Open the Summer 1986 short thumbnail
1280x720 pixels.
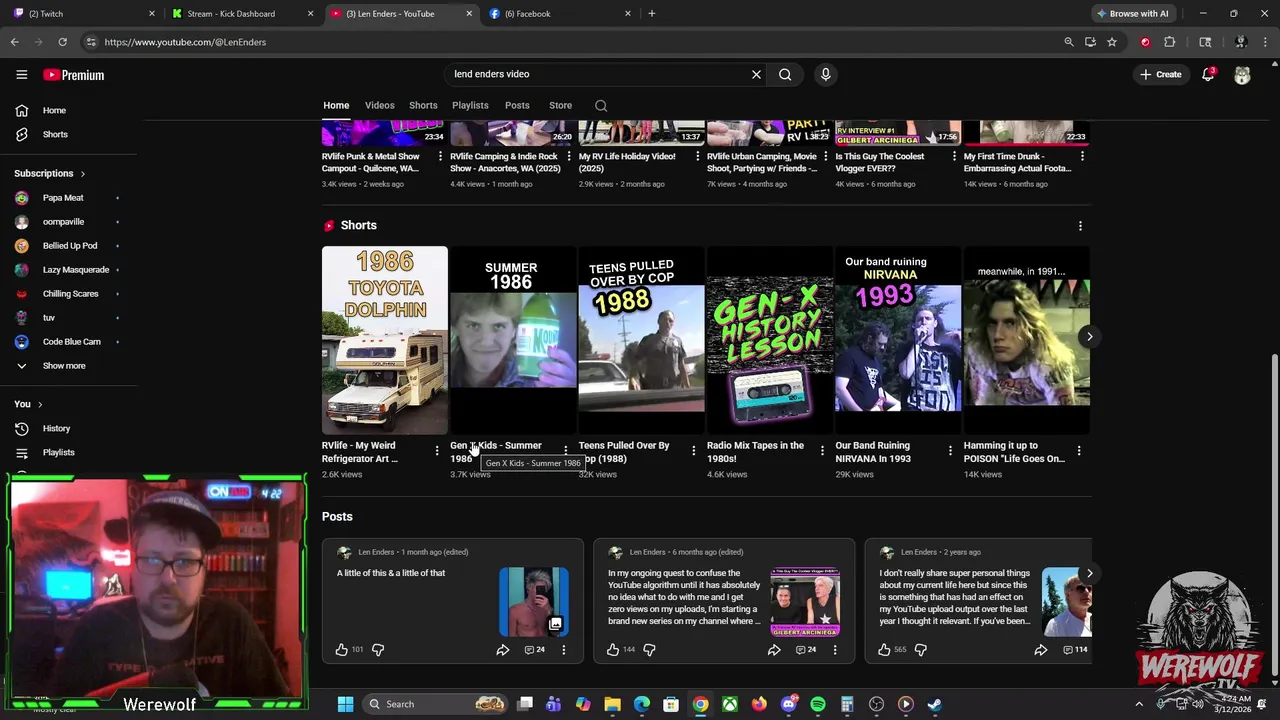512,340
